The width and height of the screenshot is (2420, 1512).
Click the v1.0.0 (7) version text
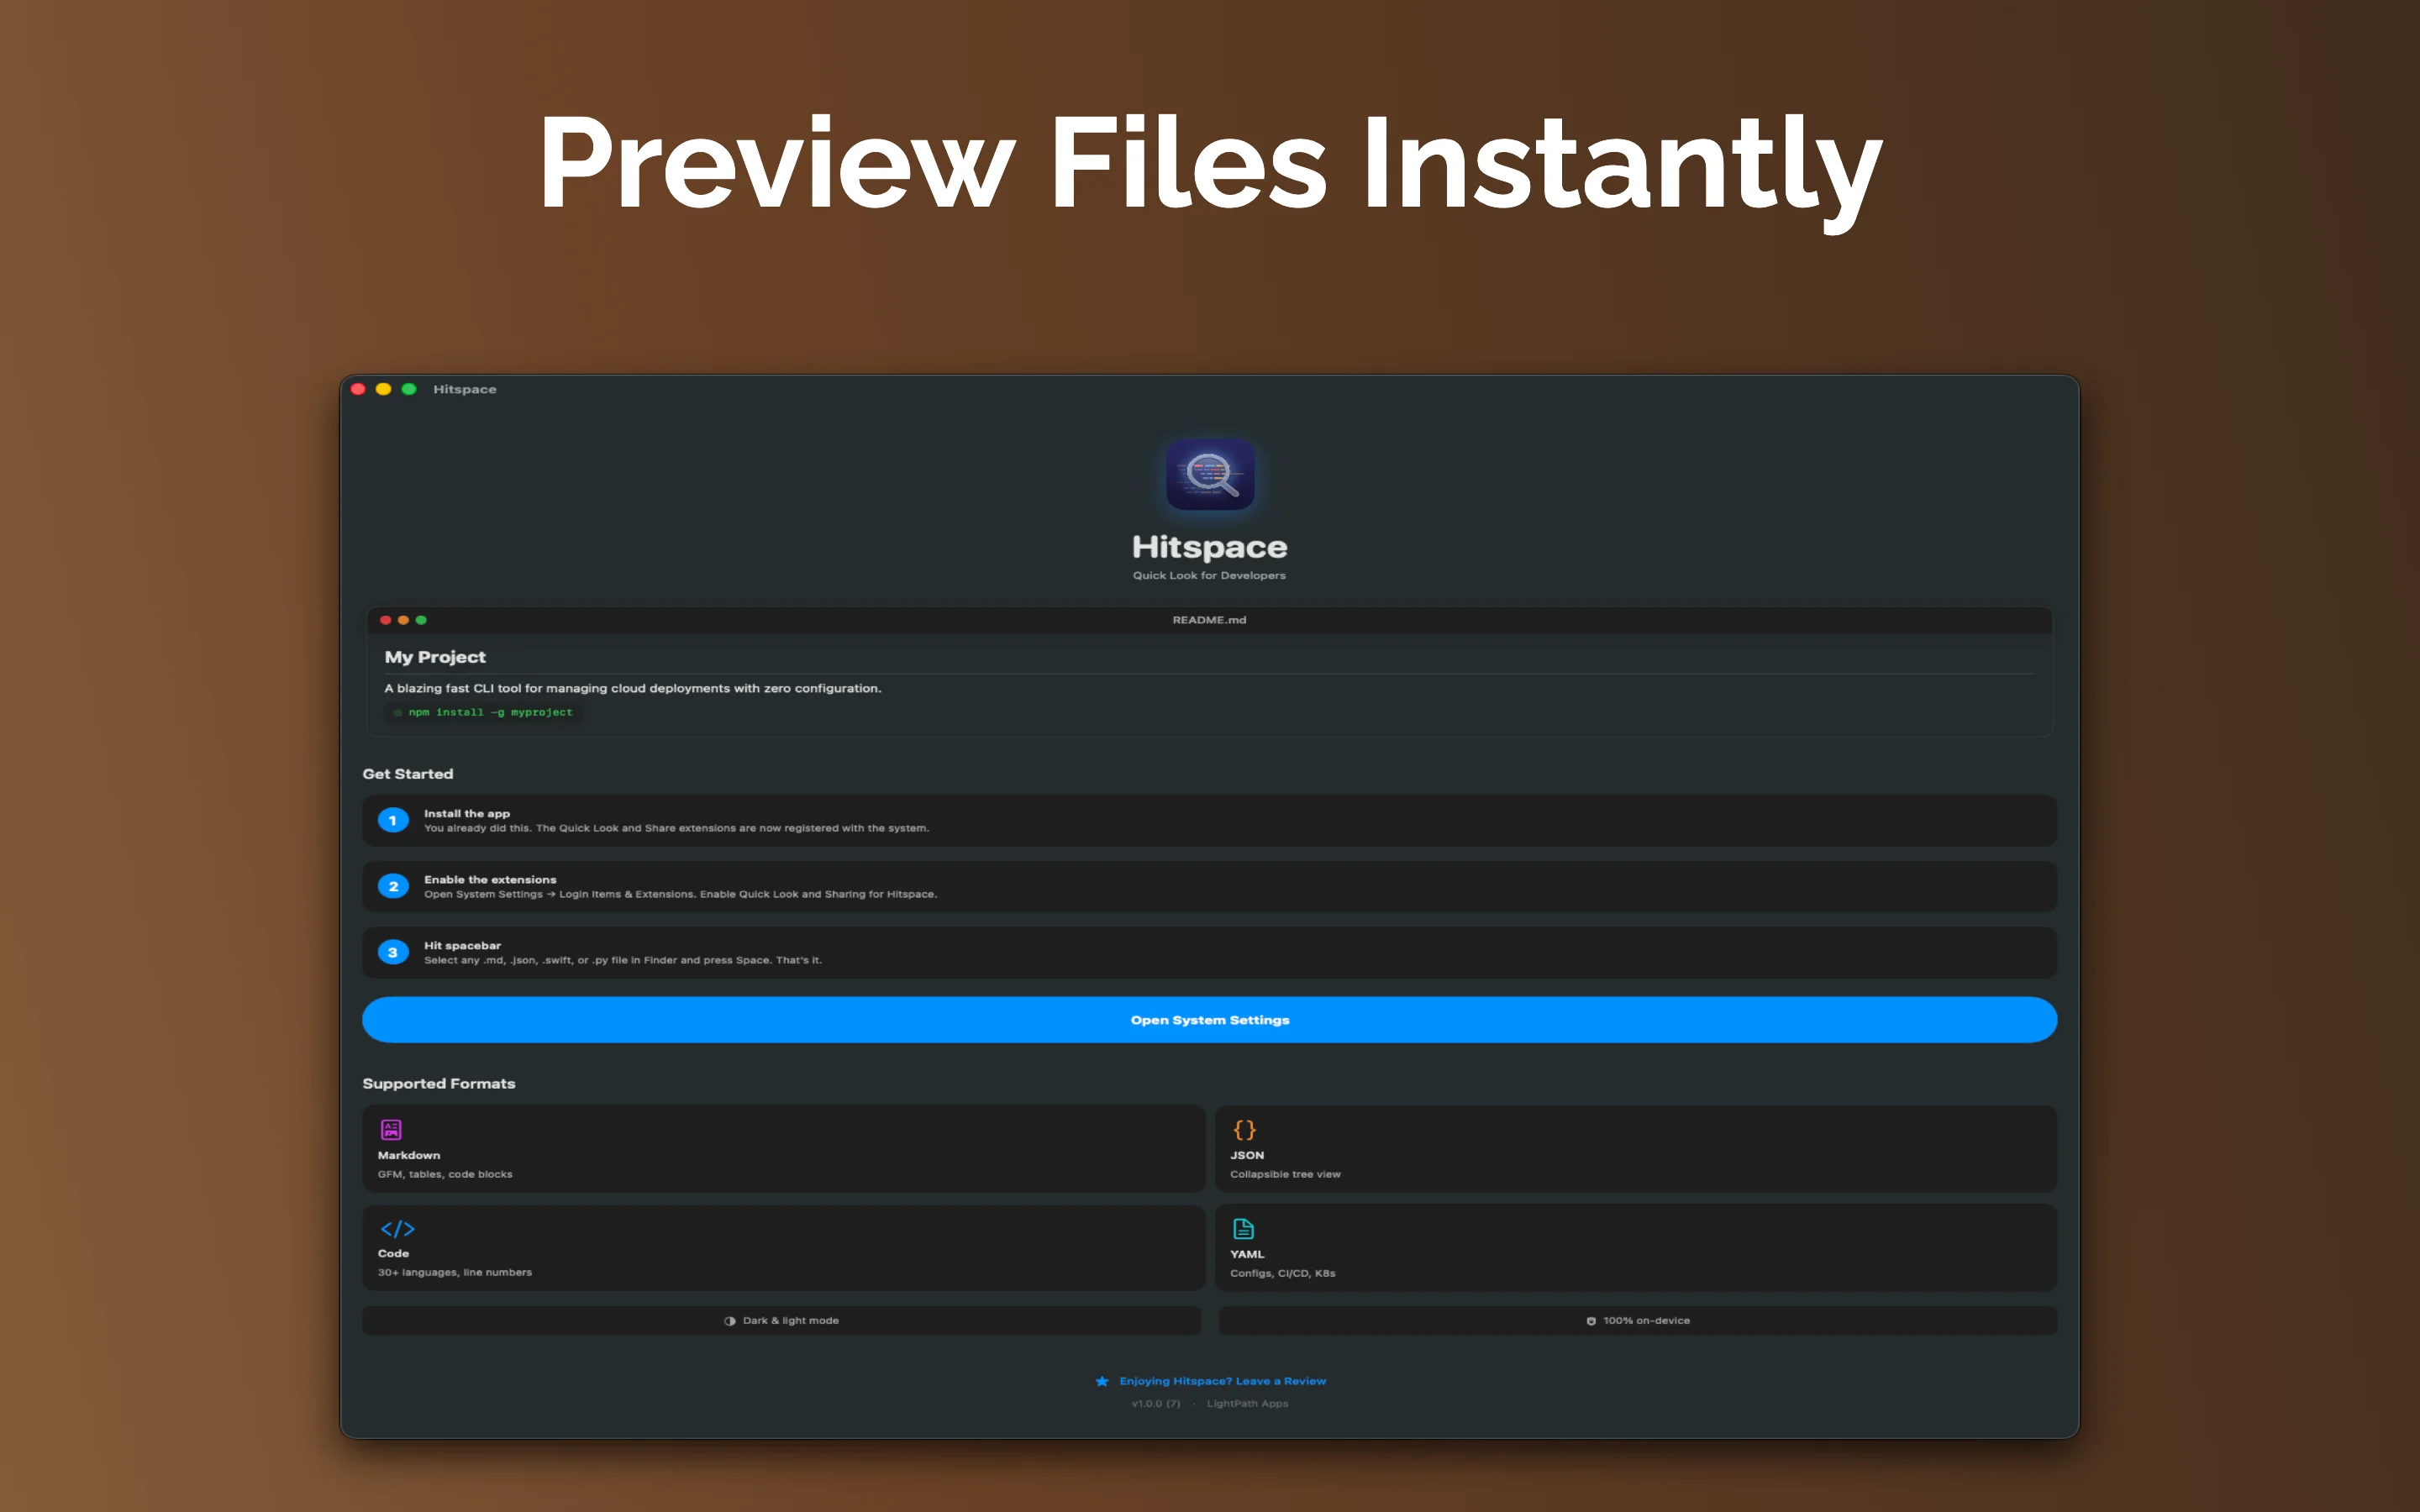coord(1155,1404)
